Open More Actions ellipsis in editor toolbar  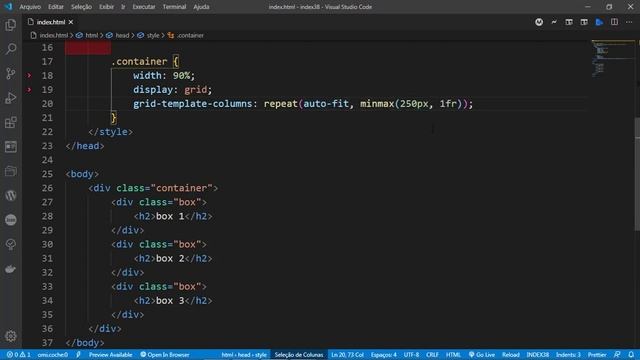(629, 22)
